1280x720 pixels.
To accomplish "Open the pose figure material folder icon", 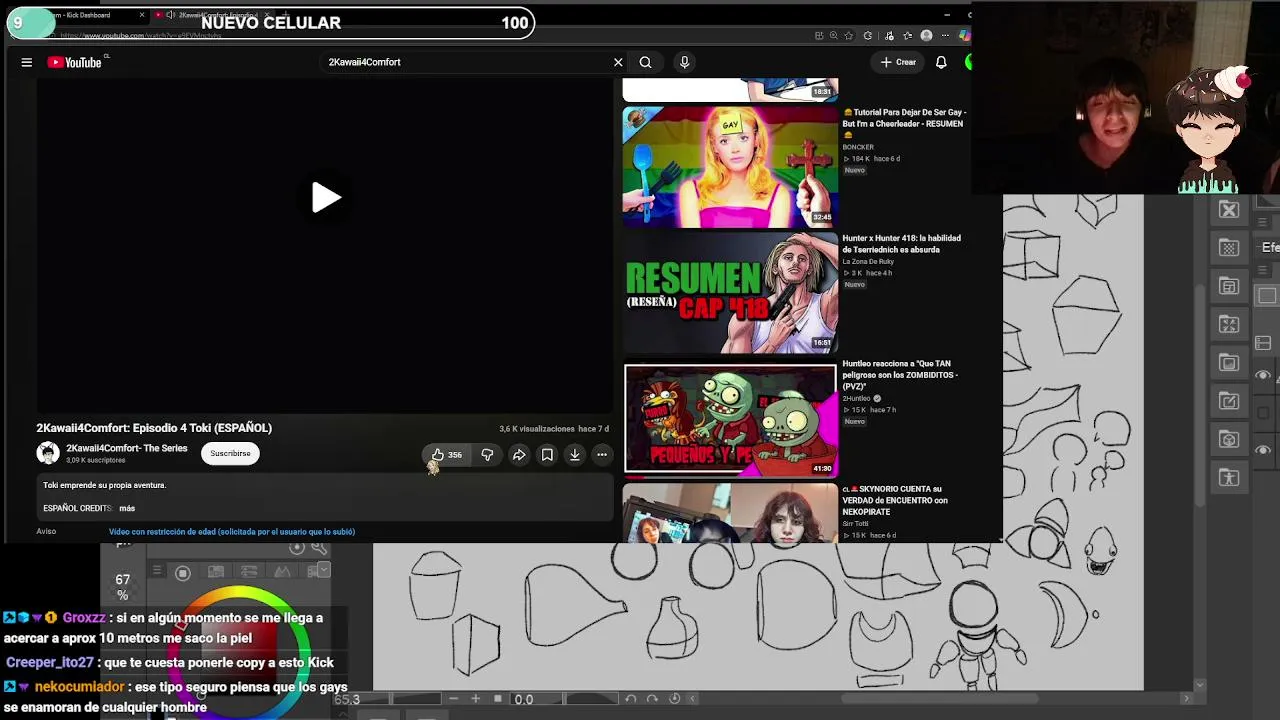I will click(x=1229, y=478).
